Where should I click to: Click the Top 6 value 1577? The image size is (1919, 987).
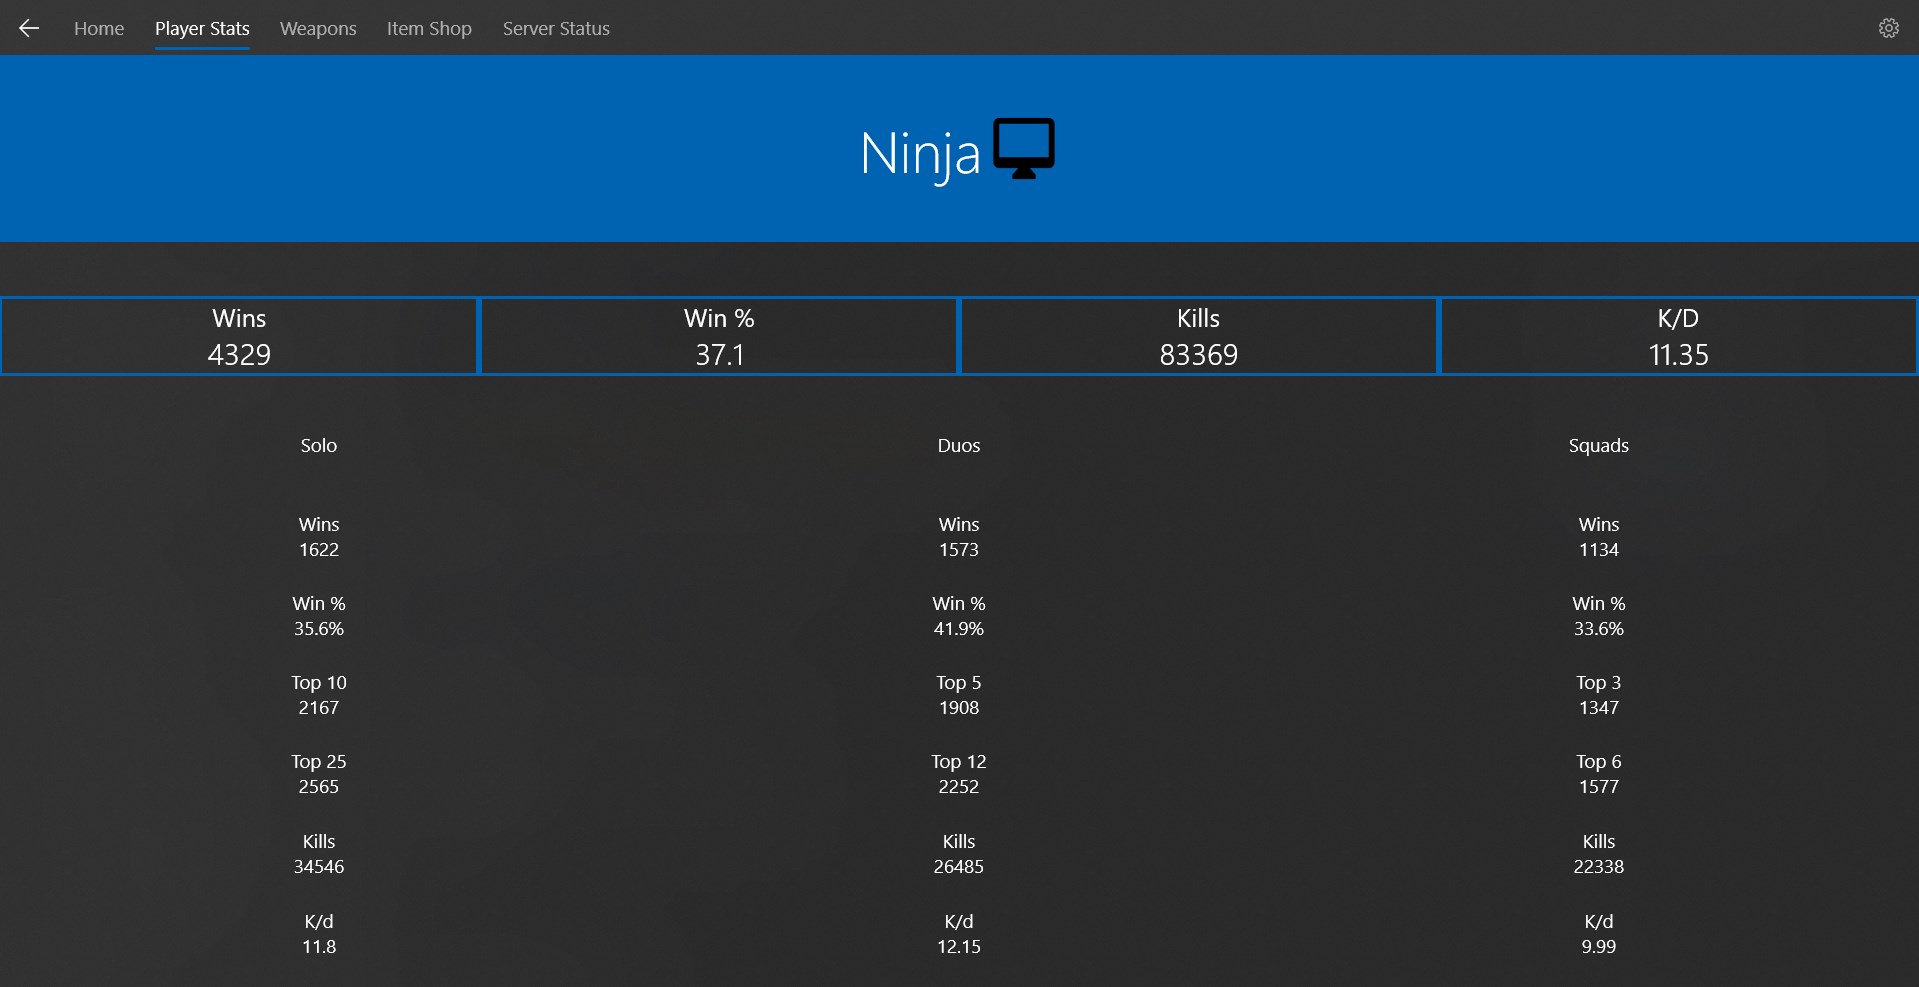pyautogui.click(x=1599, y=787)
